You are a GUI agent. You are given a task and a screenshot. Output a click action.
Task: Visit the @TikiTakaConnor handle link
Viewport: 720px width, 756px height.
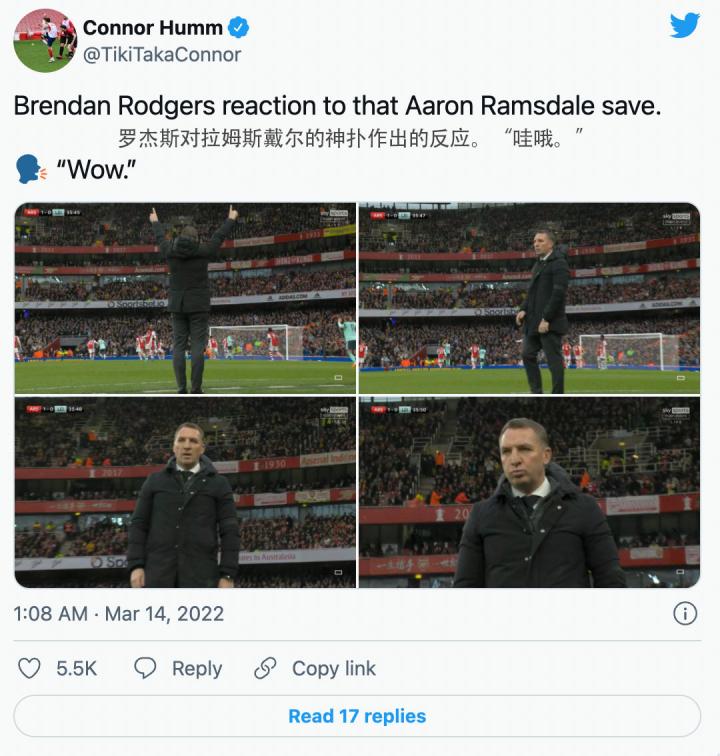pyautogui.click(x=162, y=55)
